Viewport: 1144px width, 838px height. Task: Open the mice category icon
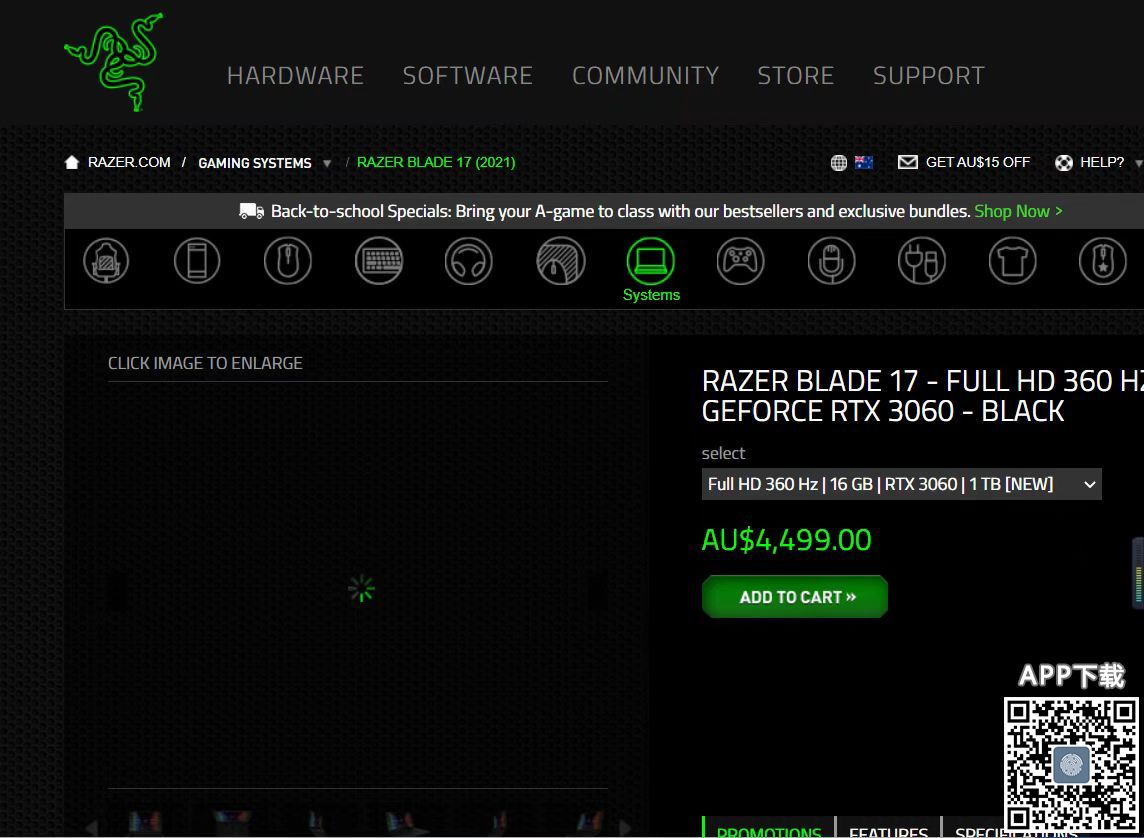pos(288,261)
